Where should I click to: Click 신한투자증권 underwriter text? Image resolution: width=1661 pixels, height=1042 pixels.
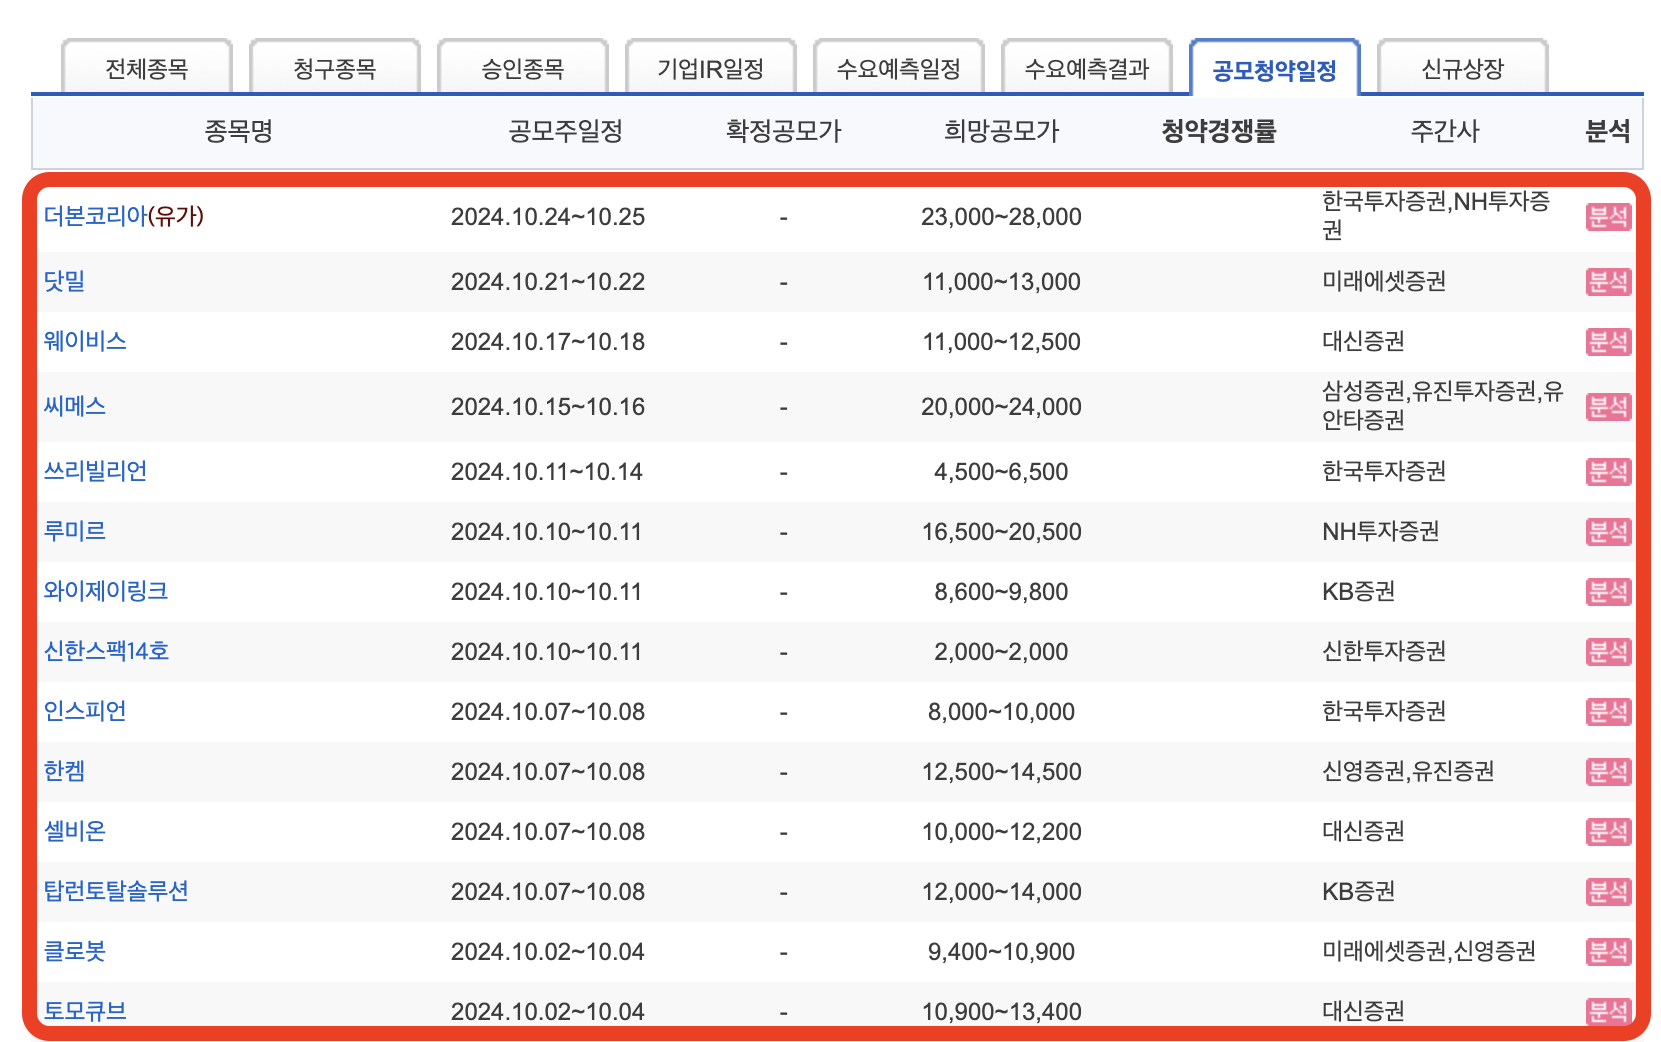[x=1384, y=652]
